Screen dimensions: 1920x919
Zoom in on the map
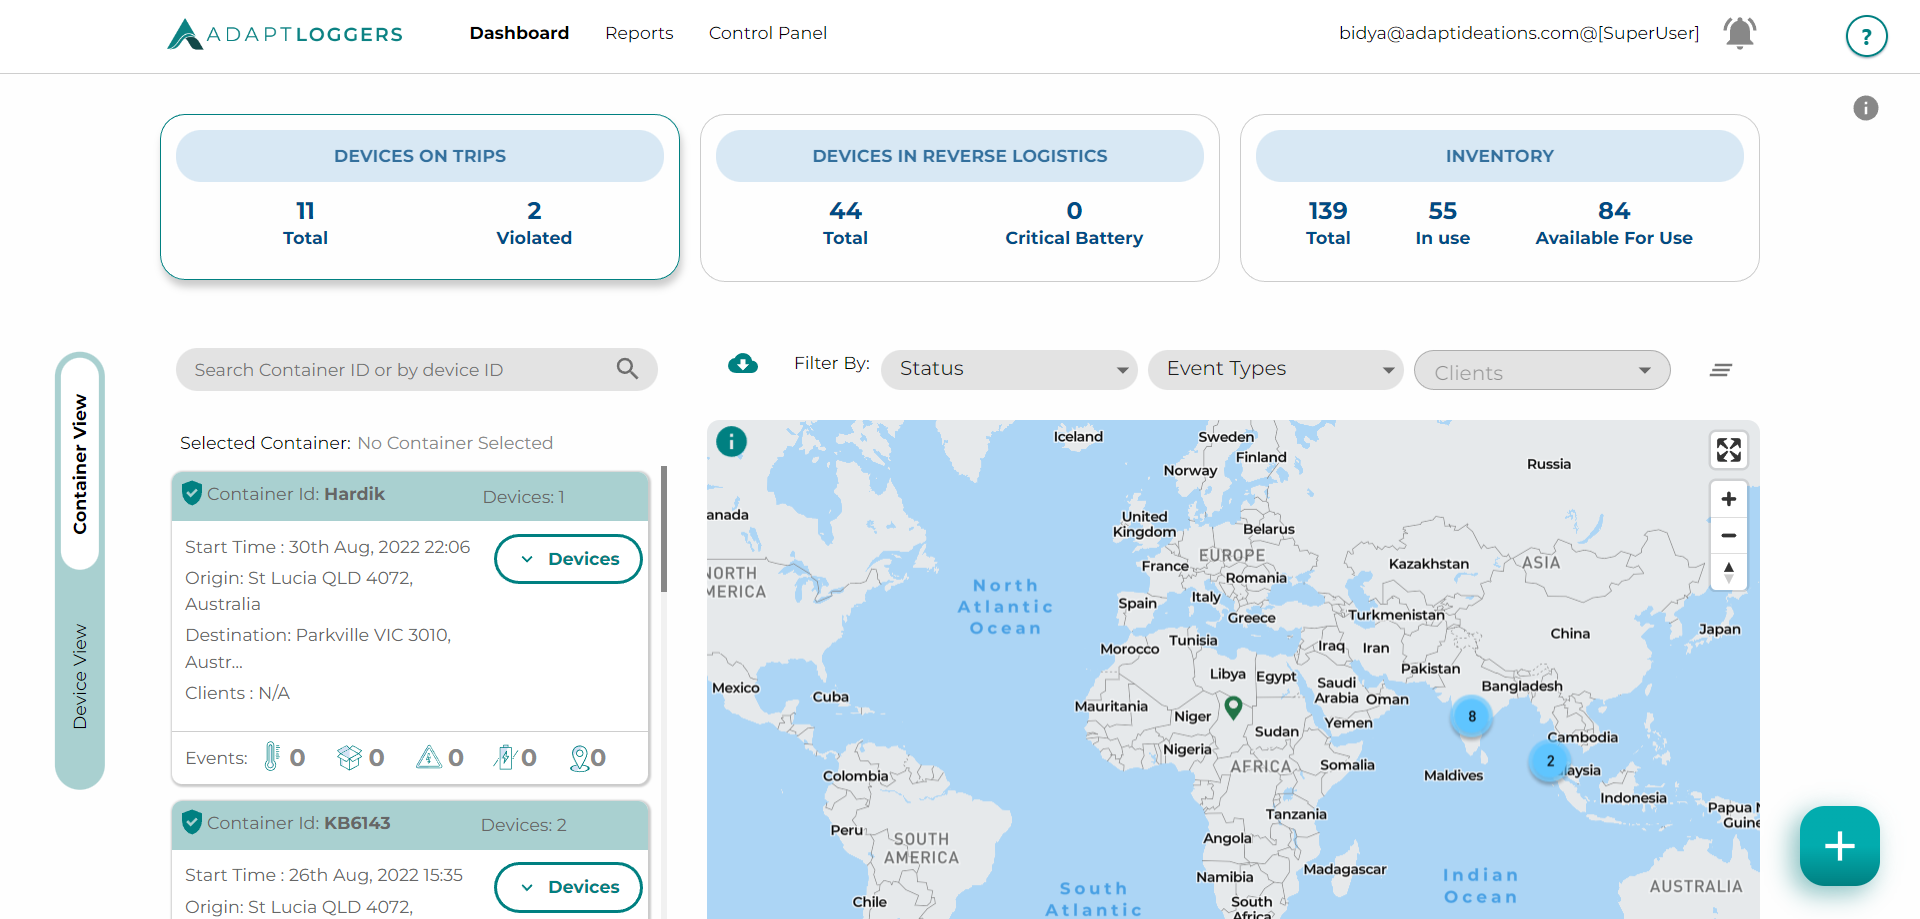[x=1728, y=499]
